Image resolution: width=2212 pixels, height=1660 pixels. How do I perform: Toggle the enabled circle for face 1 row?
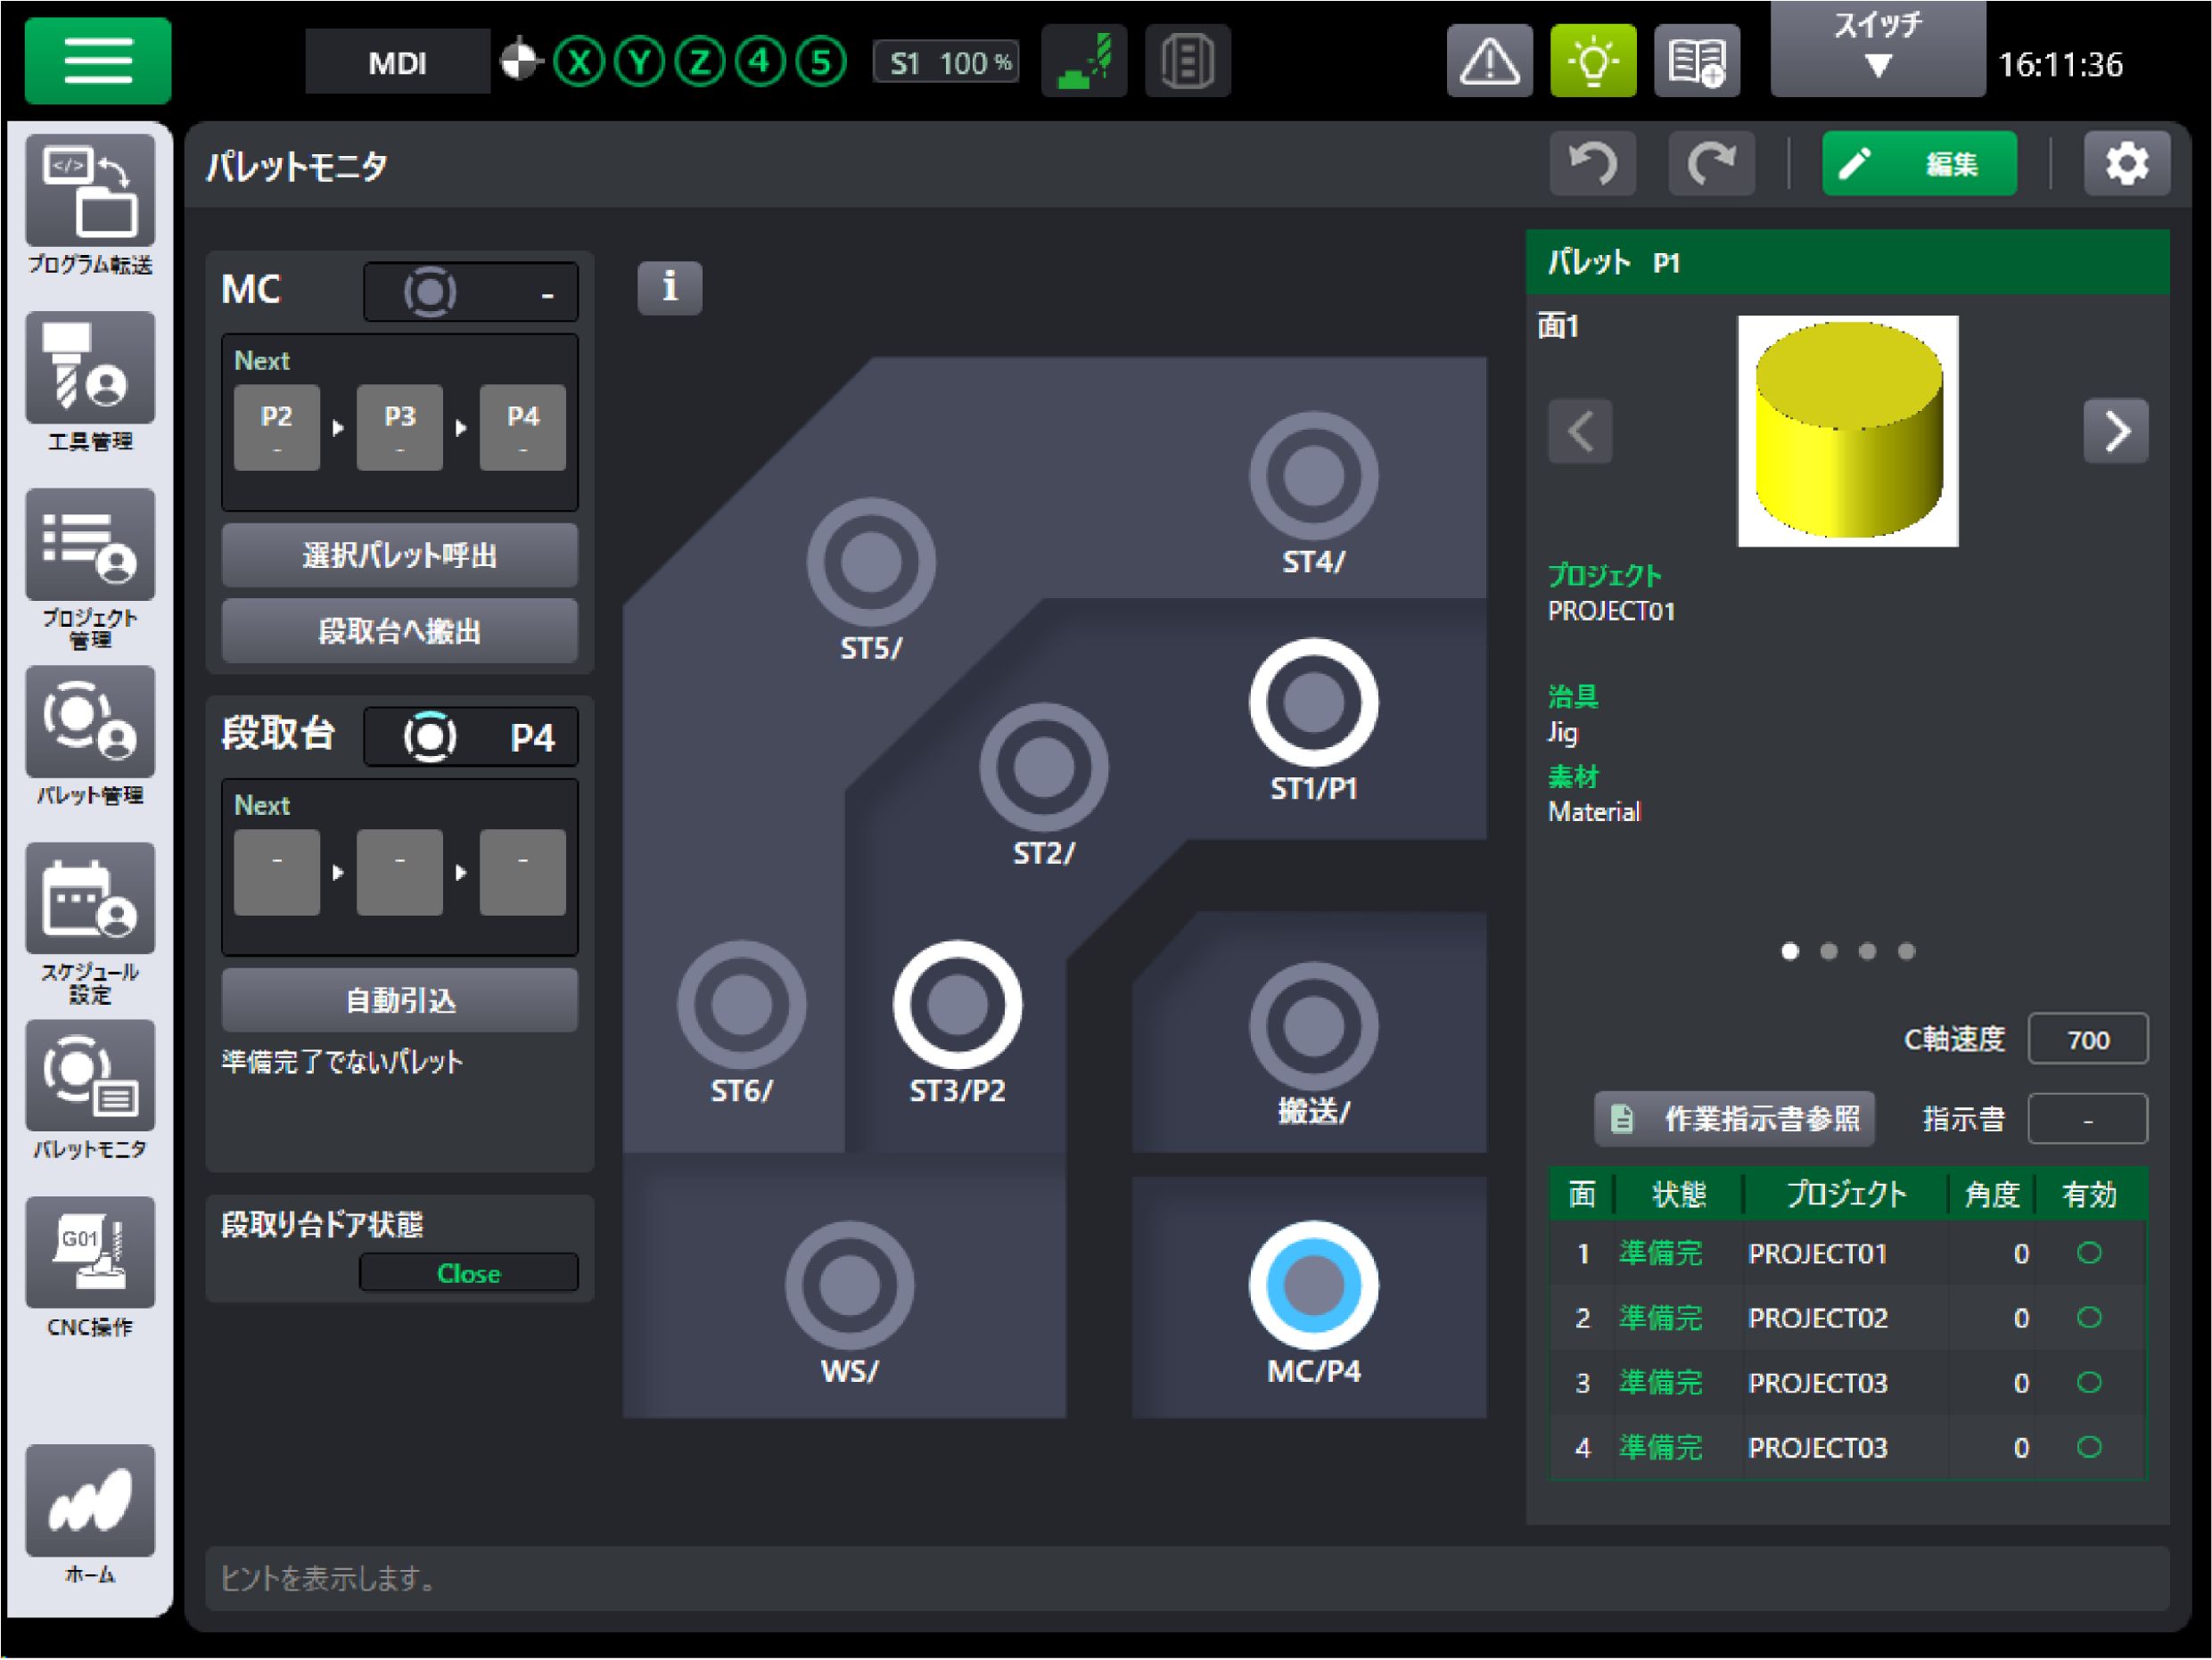coord(2088,1253)
